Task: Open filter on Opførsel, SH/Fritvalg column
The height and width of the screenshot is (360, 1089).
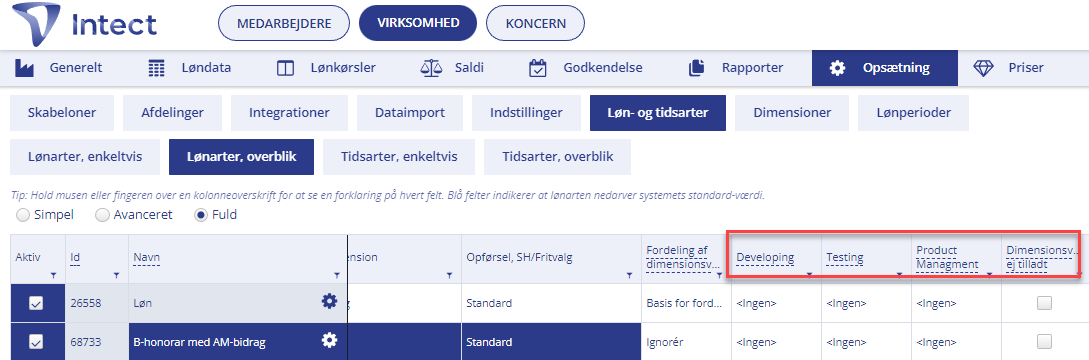Action: [x=629, y=276]
